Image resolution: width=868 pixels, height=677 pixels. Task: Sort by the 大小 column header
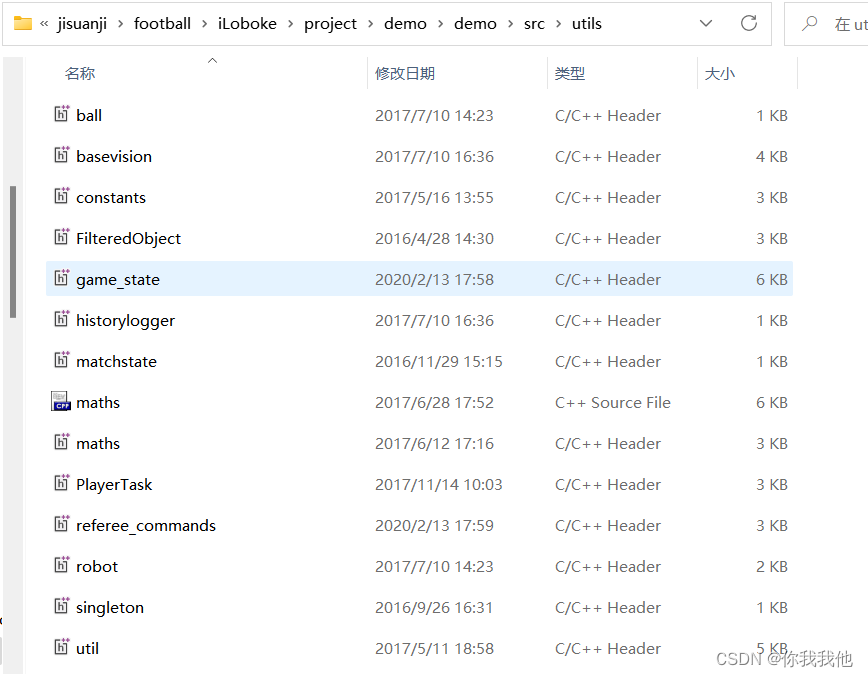720,72
